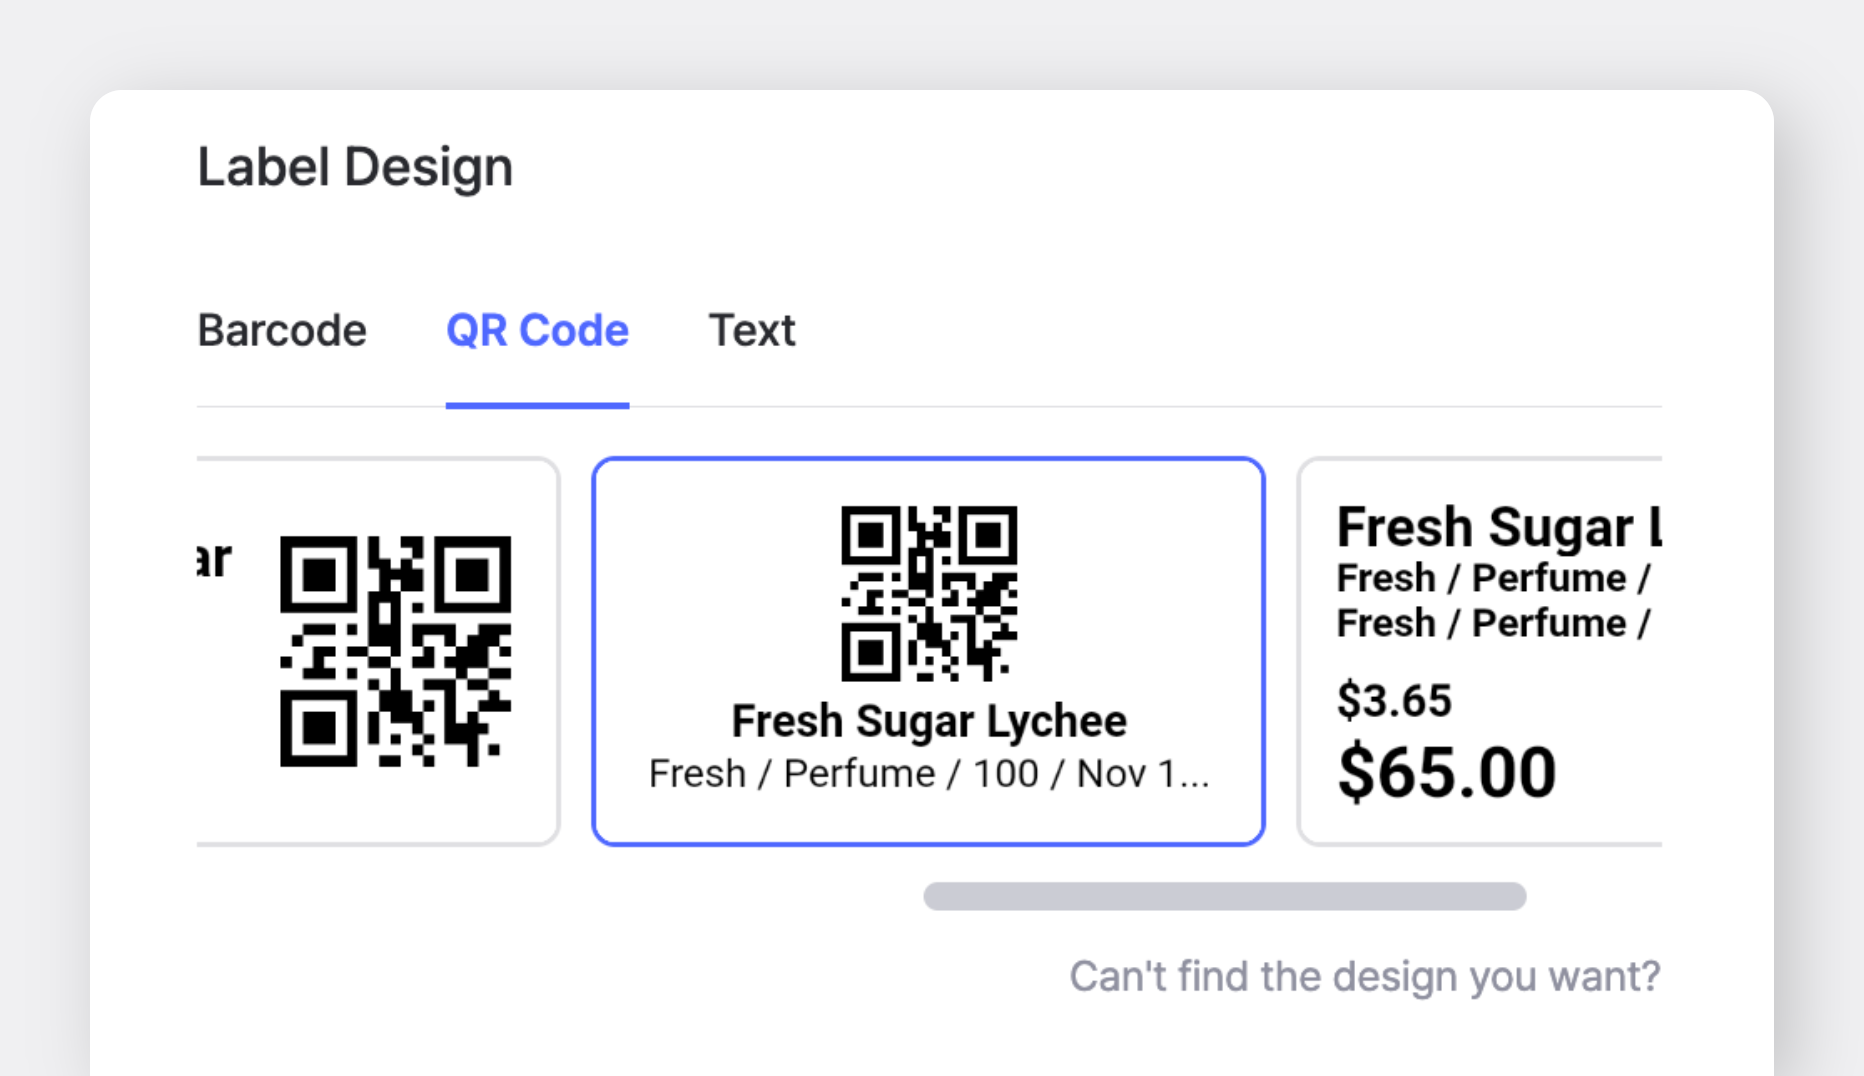Select the partially visible 'ar' label on left card
Image resolution: width=1864 pixels, height=1076 pixels.
point(211,560)
